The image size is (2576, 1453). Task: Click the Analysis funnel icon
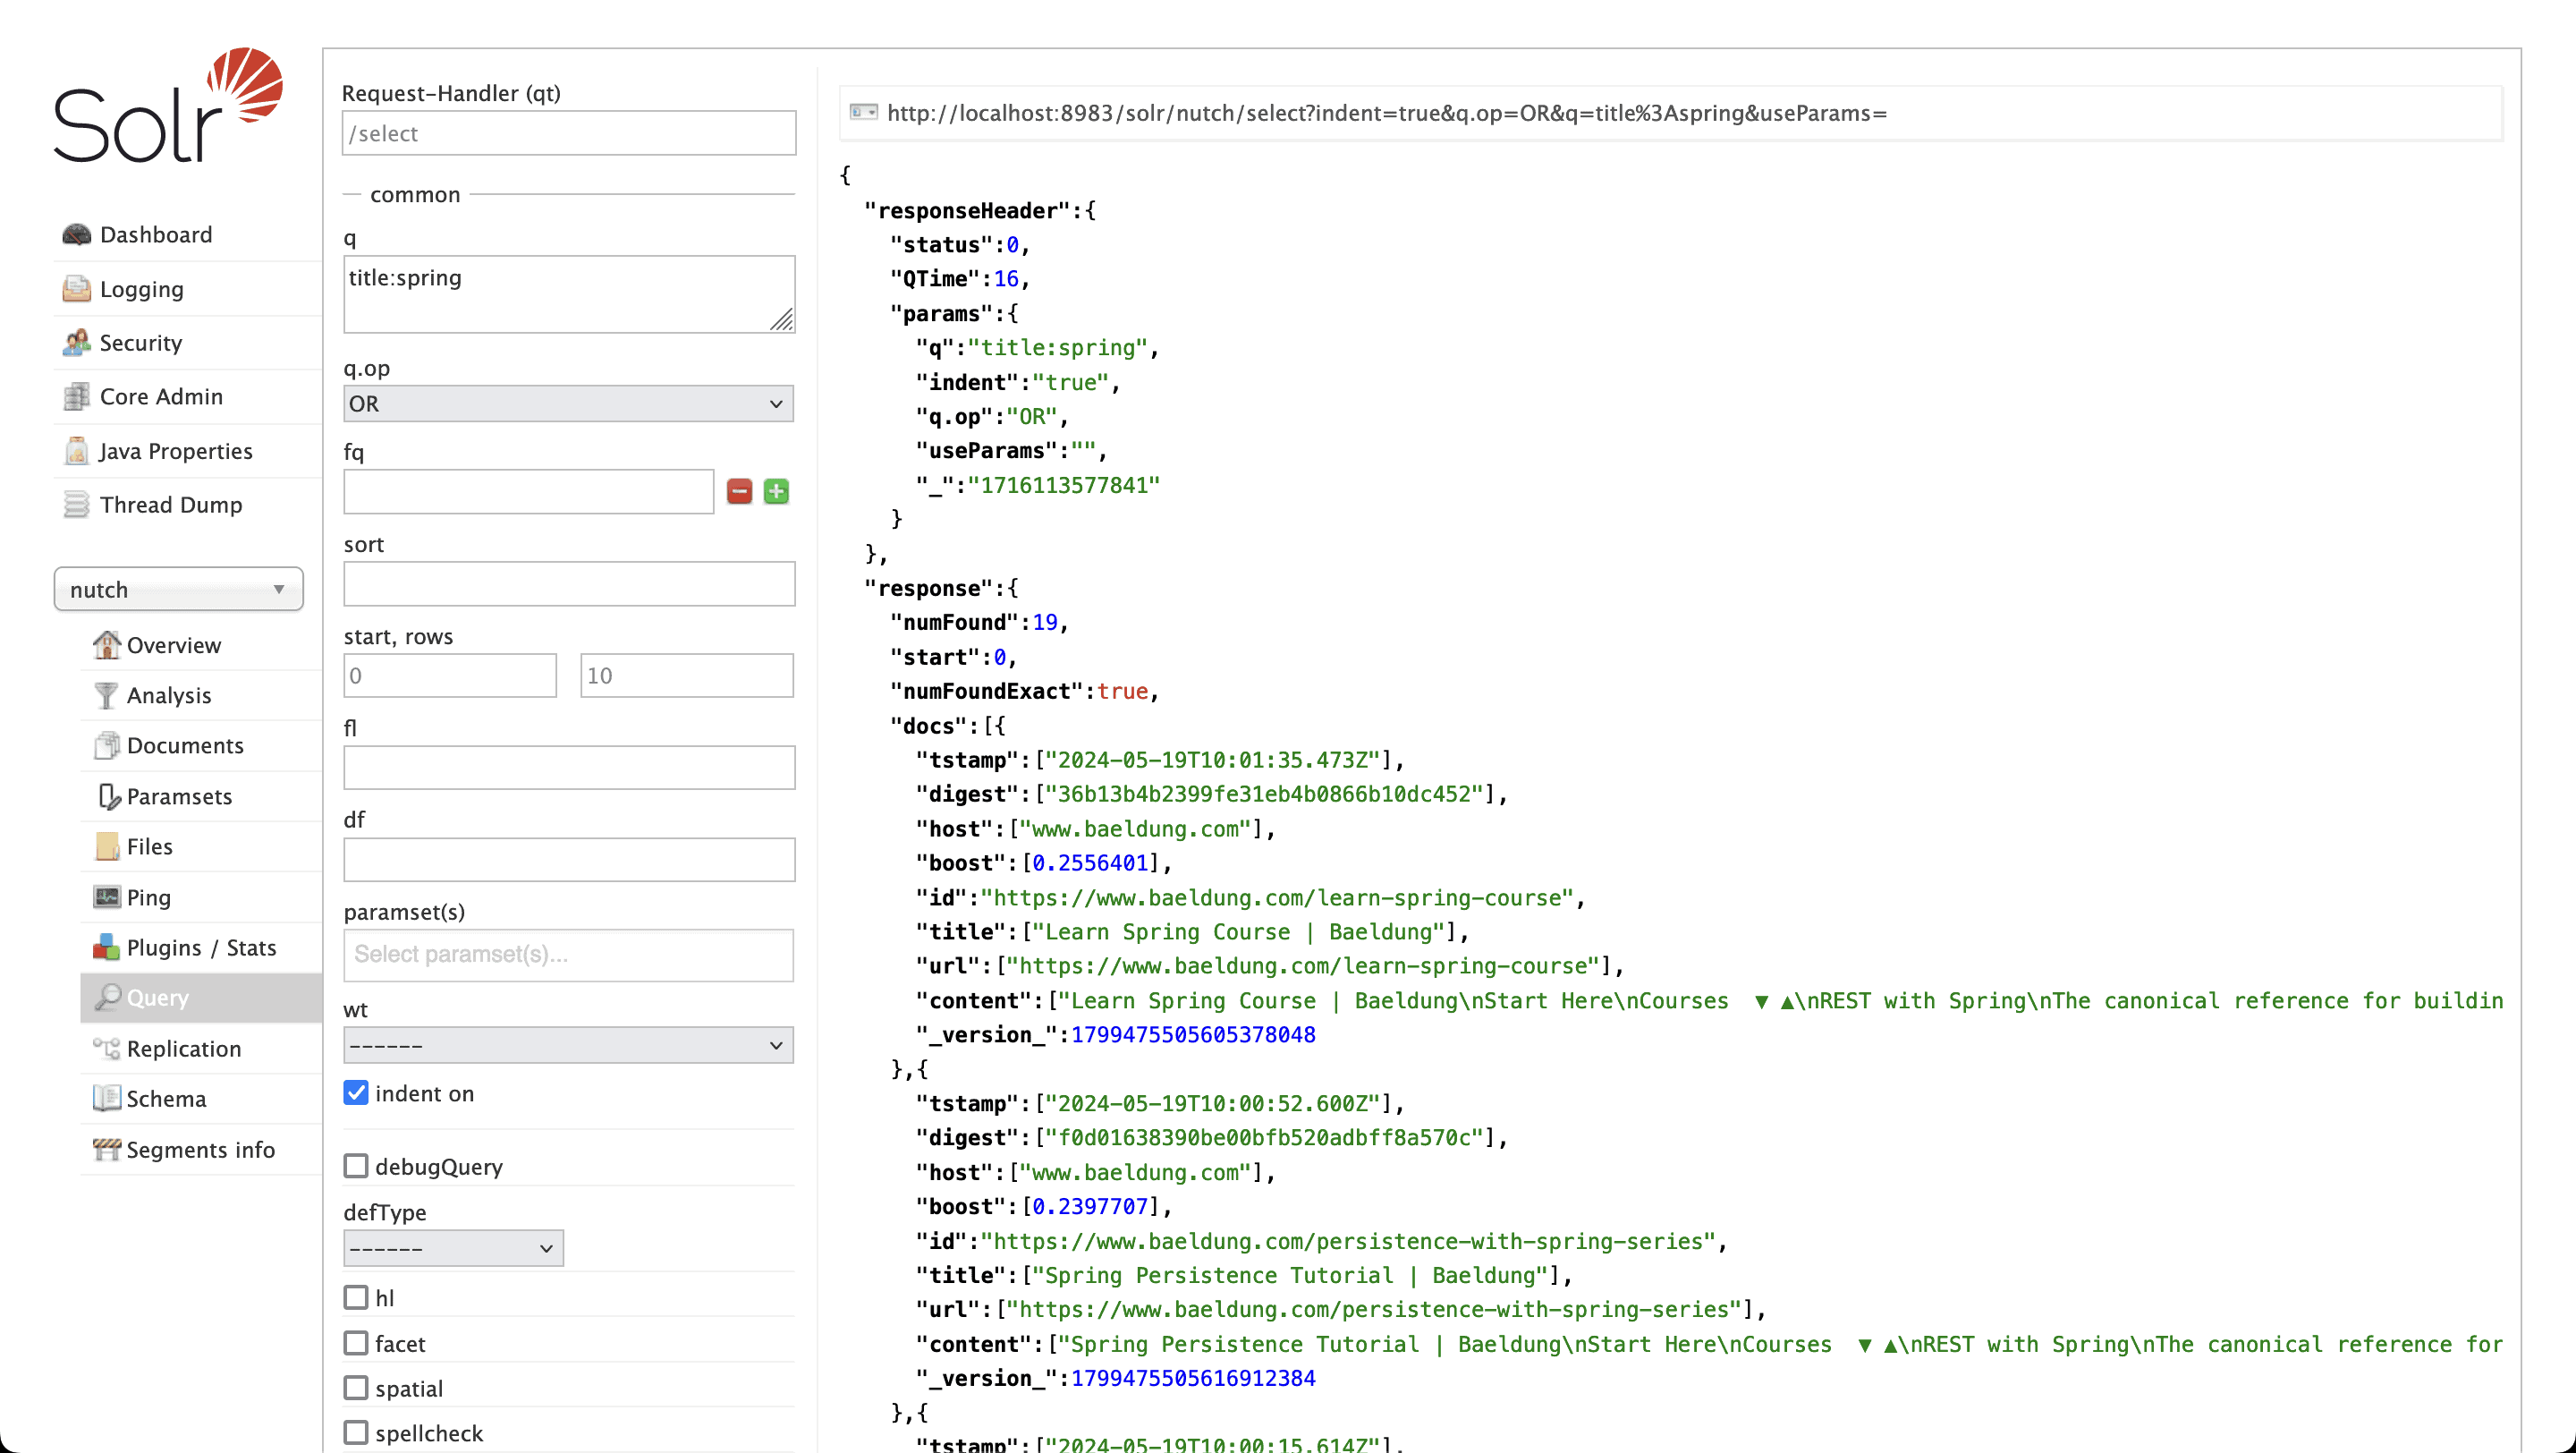[x=105, y=695]
